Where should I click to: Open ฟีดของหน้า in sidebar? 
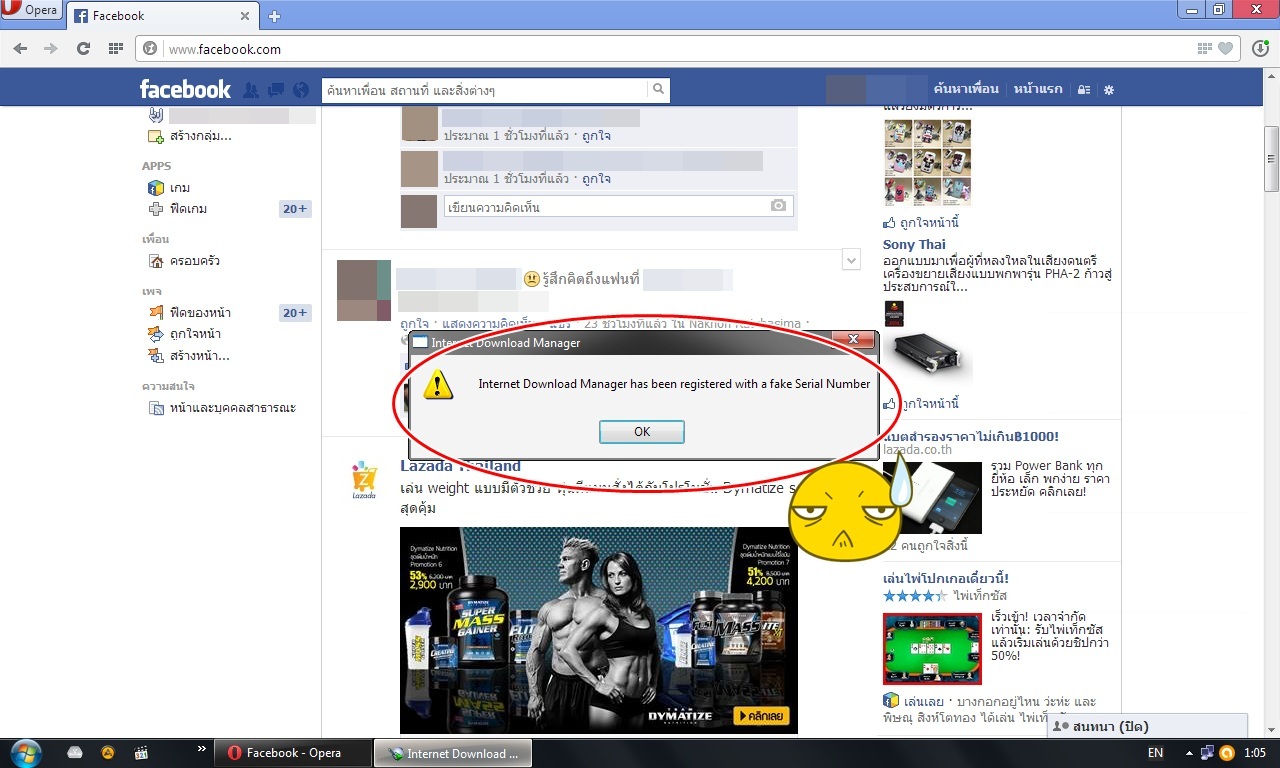coord(200,313)
